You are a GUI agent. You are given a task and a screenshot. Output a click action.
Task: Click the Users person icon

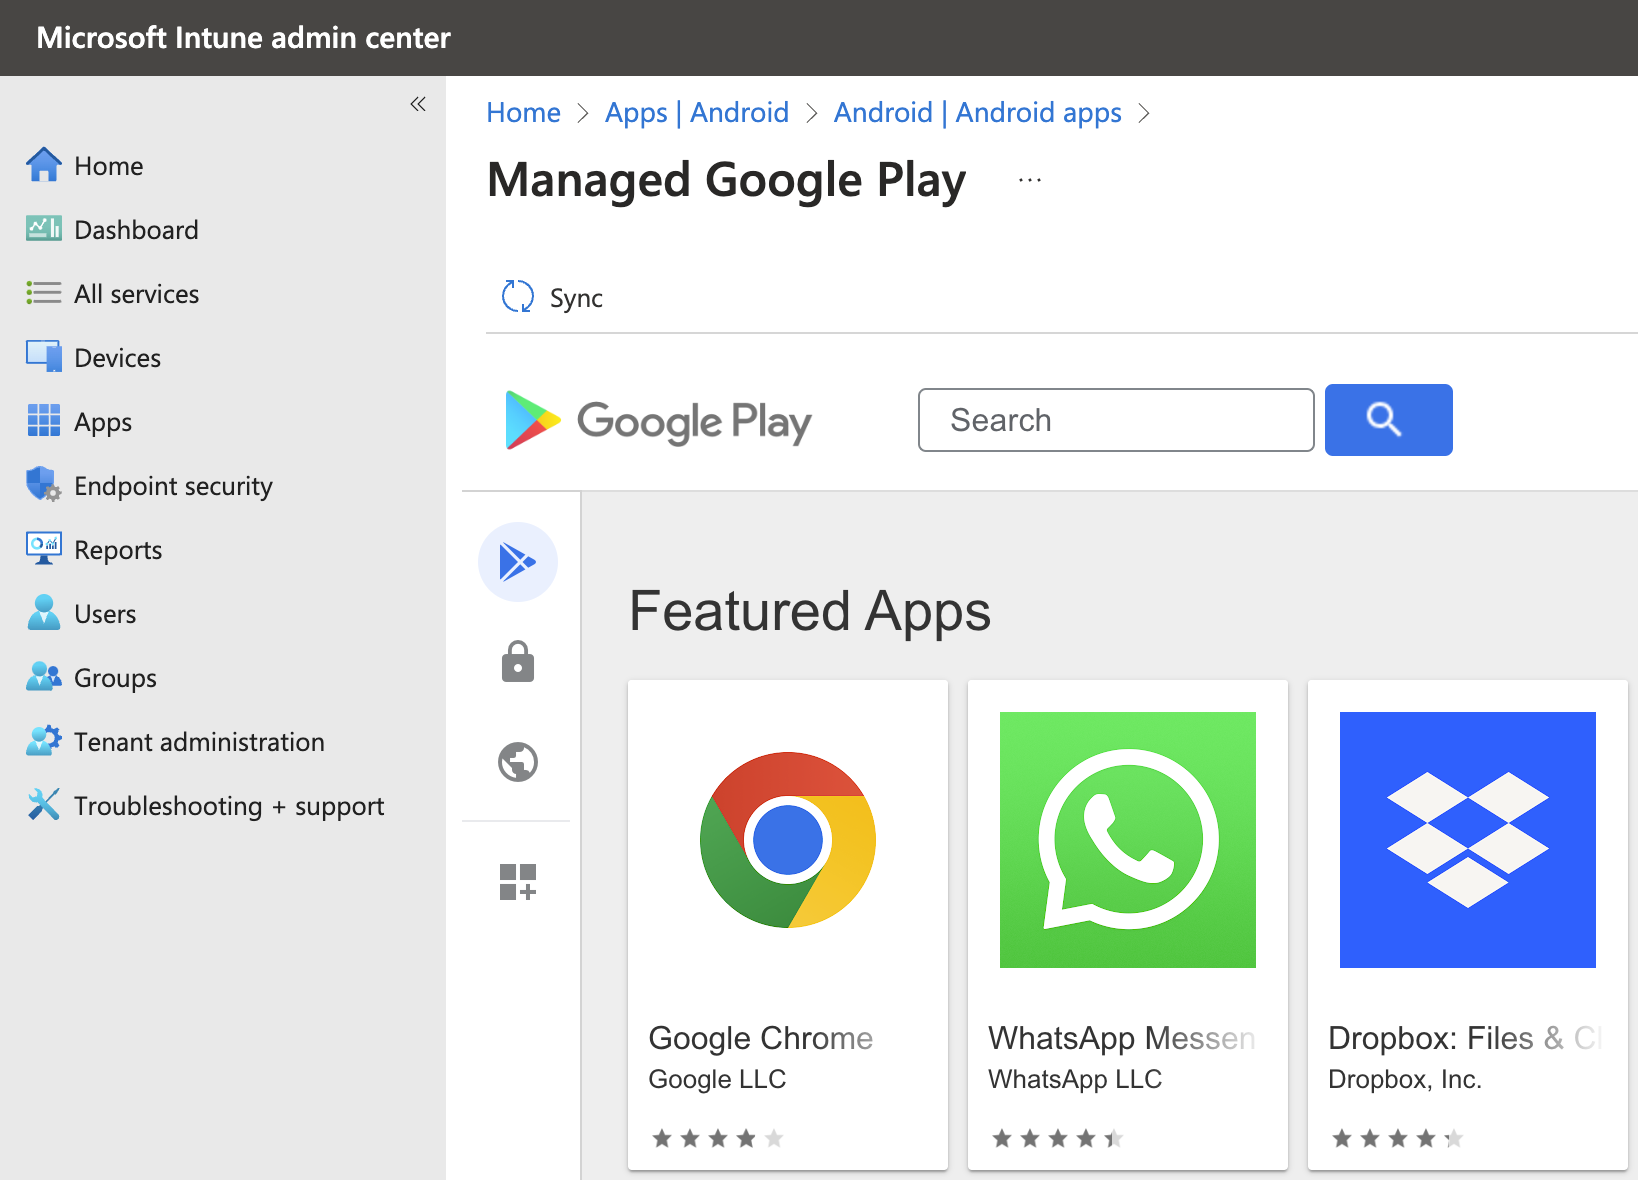click(44, 613)
